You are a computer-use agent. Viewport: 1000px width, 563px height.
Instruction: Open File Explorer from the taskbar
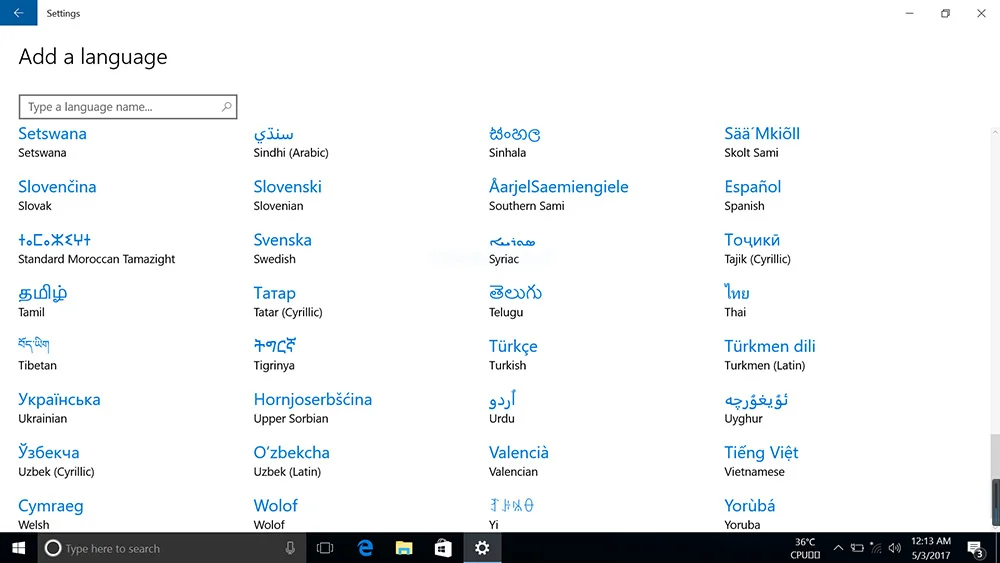[404, 548]
